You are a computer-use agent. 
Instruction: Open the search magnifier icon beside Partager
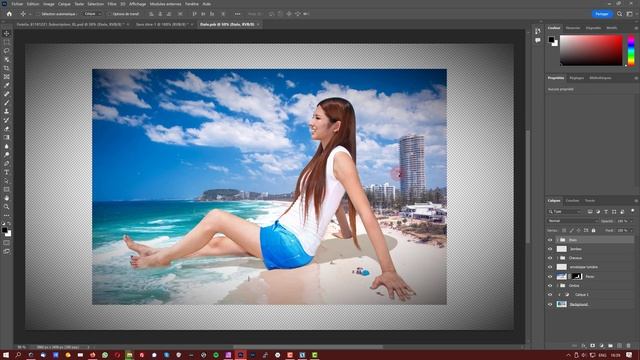click(620, 14)
